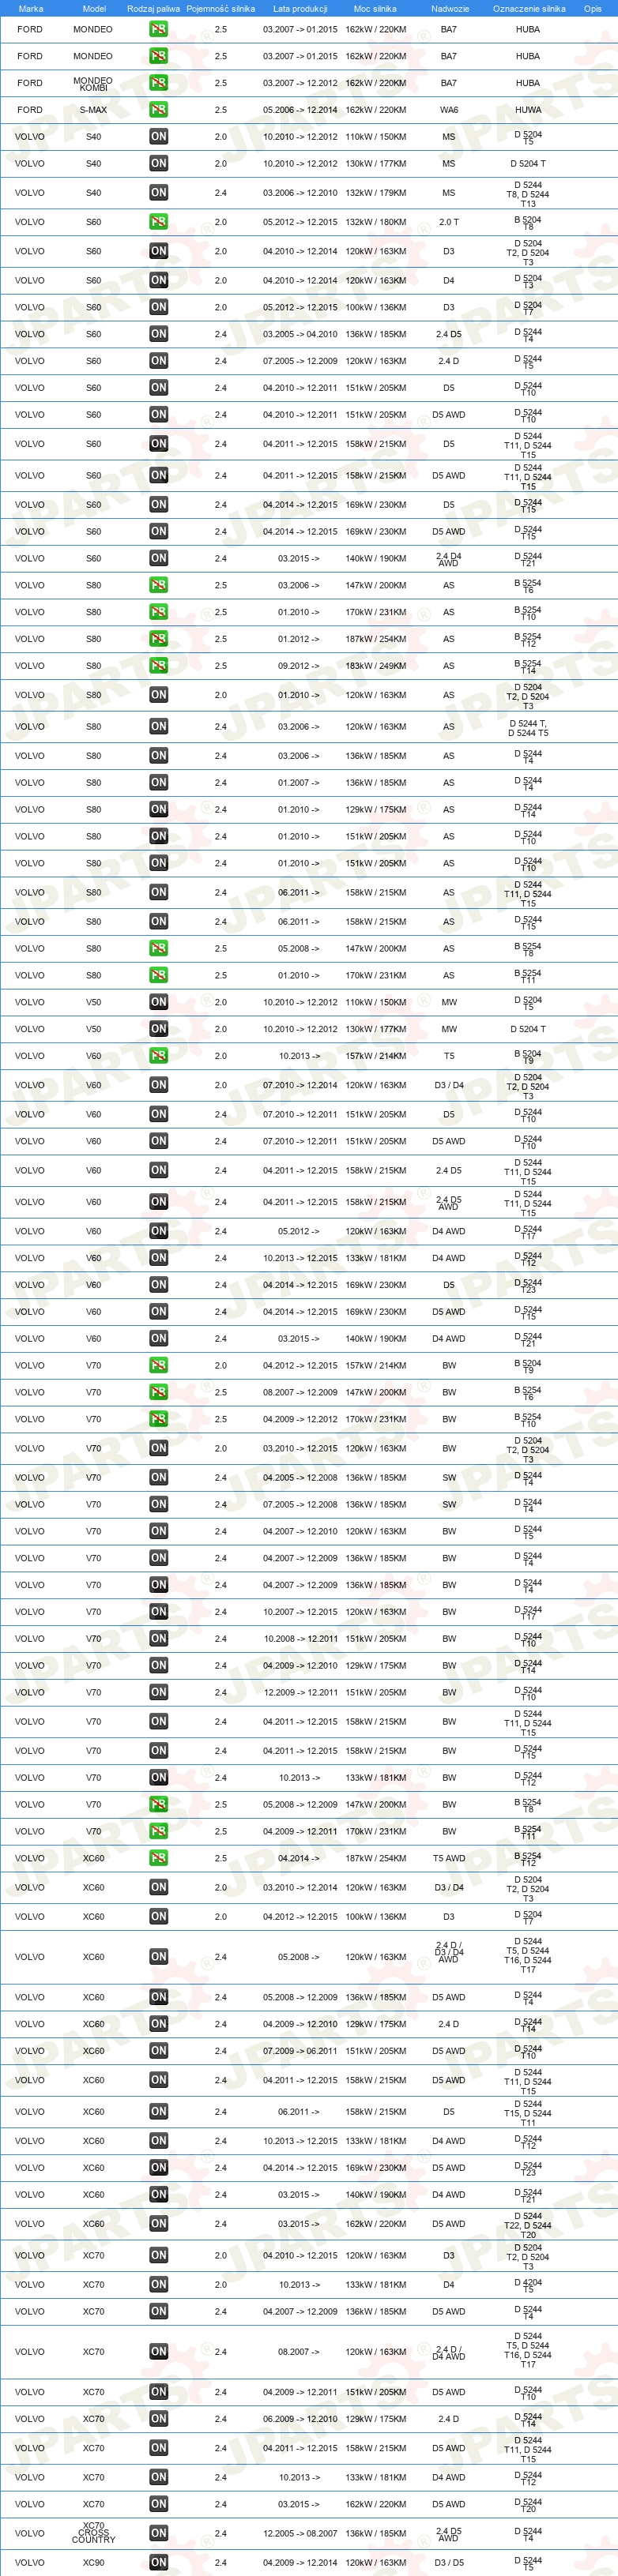Click diesel icon in S60 100kW / 136KM row
618x2576 pixels.
pyautogui.click(x=158, y=308)
